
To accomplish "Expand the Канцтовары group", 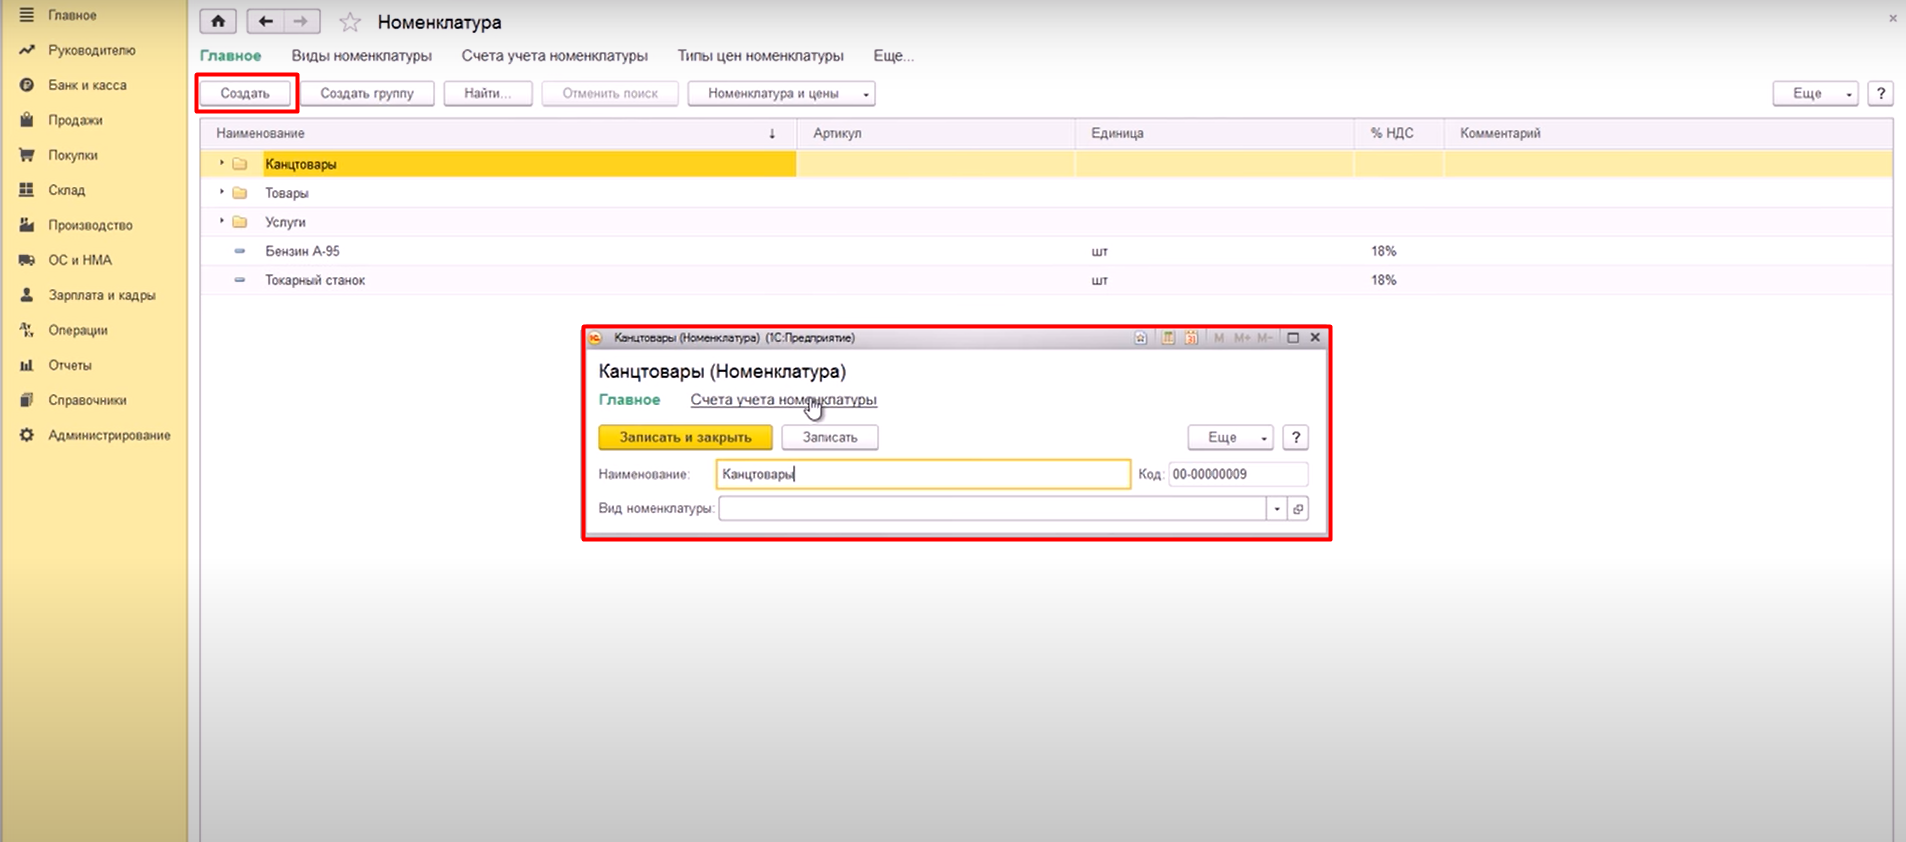I will [x=222, y=163].
